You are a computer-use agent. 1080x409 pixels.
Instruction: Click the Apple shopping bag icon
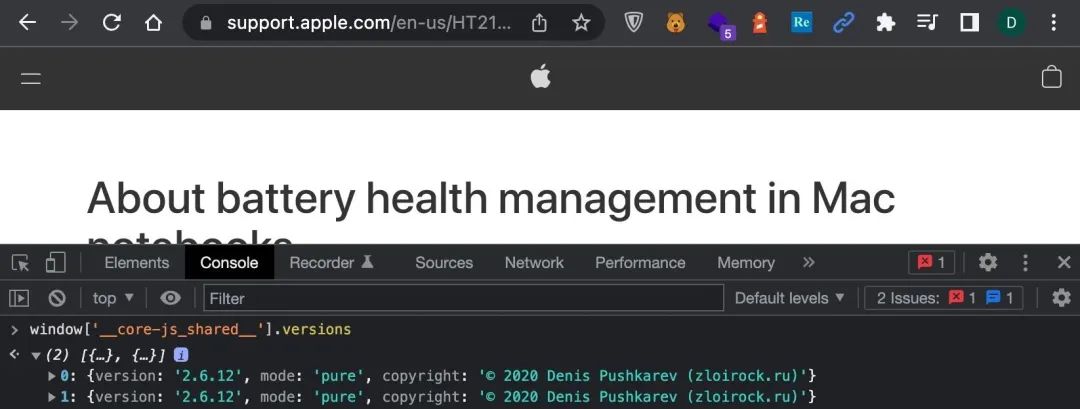click(1051, 76)
